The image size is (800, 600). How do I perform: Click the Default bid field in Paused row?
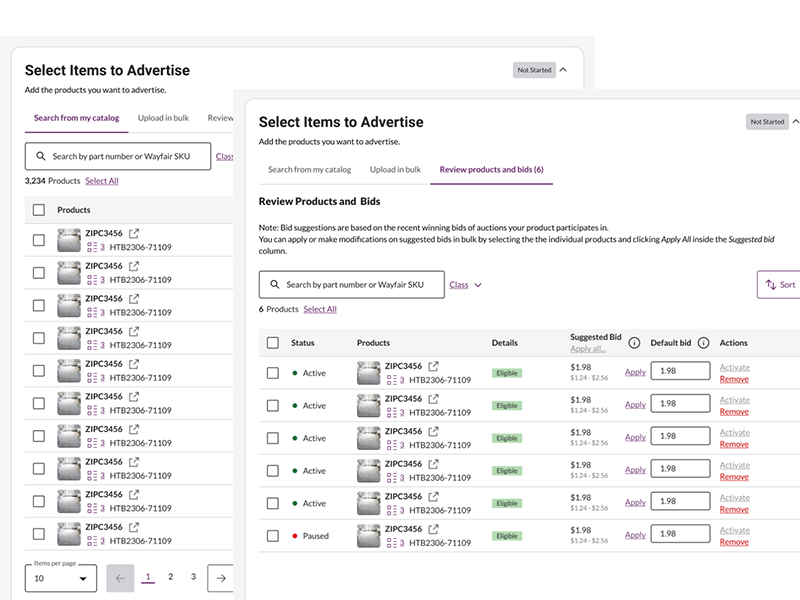click(680, 535)
